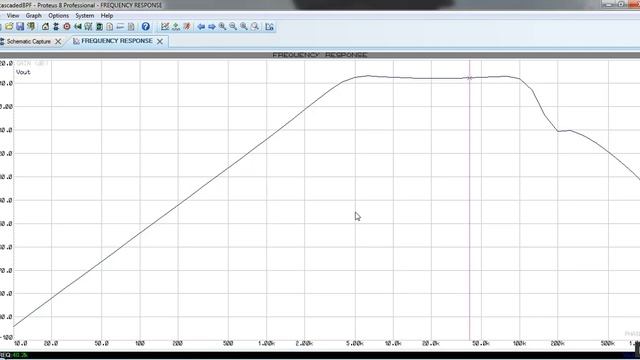Click the vertical cursor marker on the trace
Viewport: 640px width, 360px height.
tap(469, 78)
